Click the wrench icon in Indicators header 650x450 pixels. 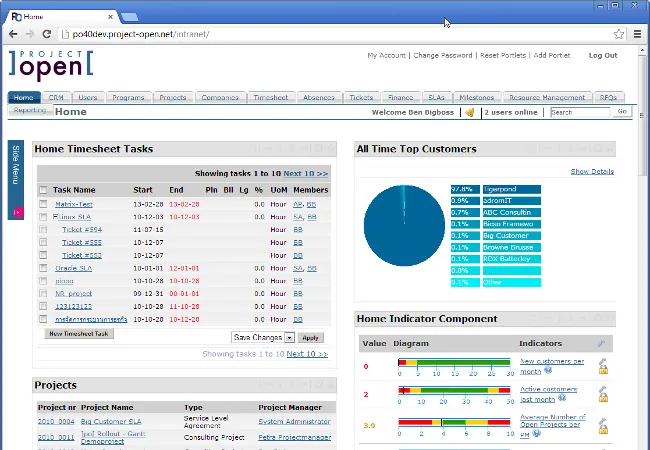tap(601, 343)
